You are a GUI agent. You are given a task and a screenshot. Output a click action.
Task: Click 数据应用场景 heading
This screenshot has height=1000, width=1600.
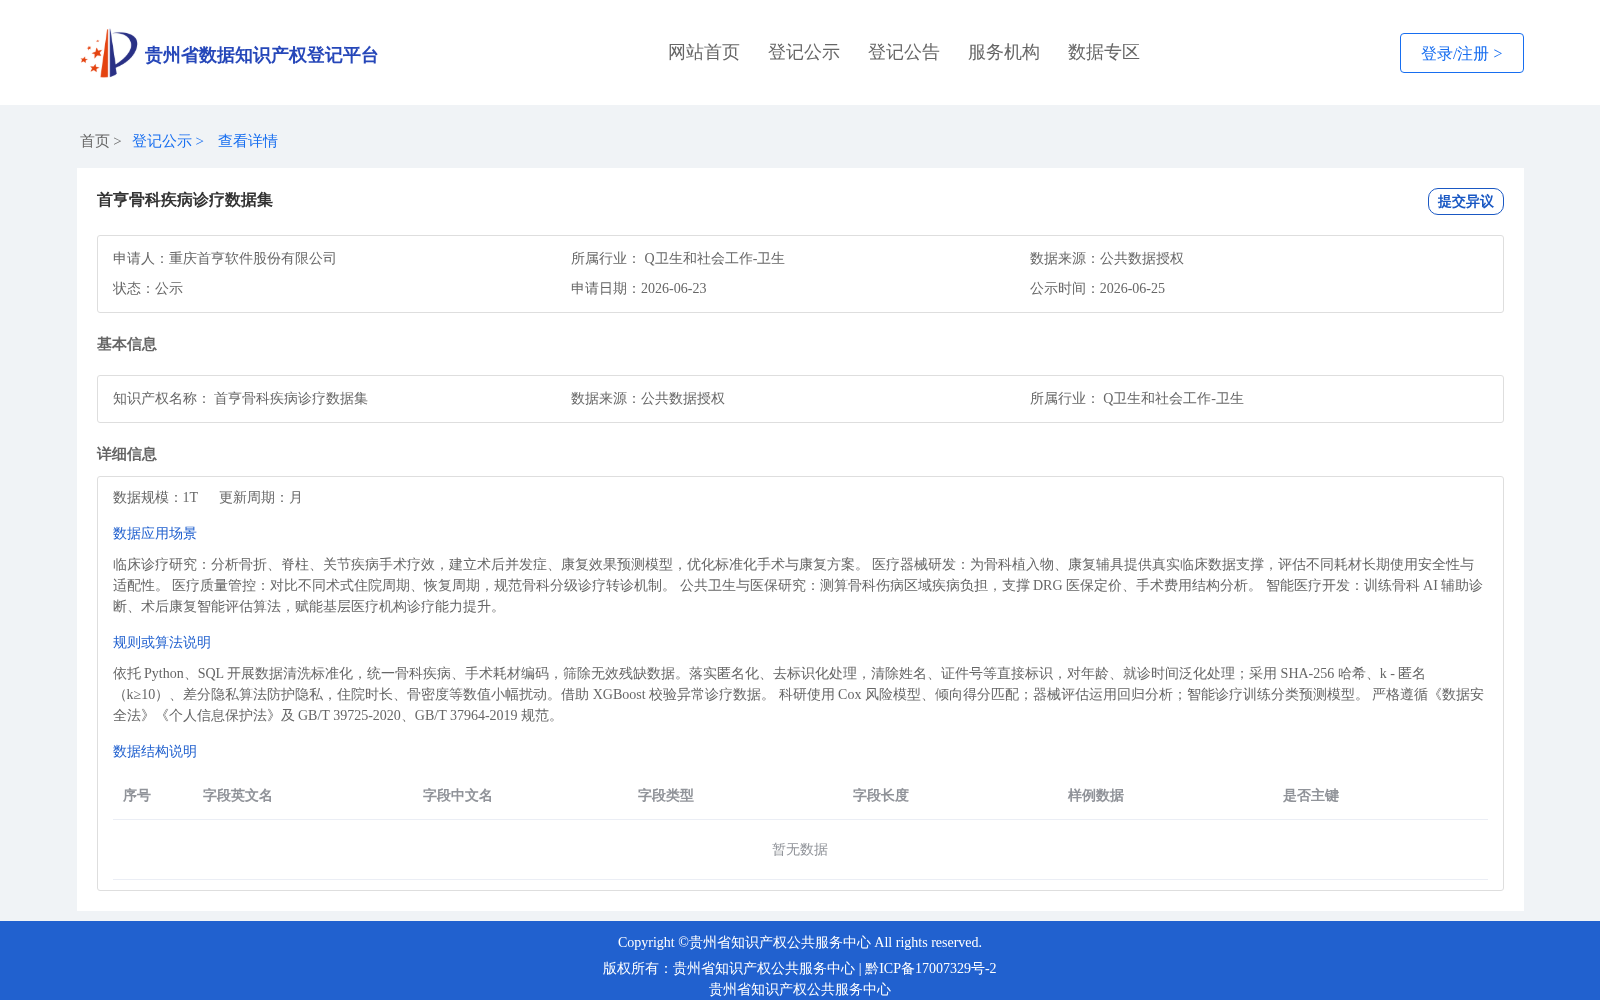(155, 533)
